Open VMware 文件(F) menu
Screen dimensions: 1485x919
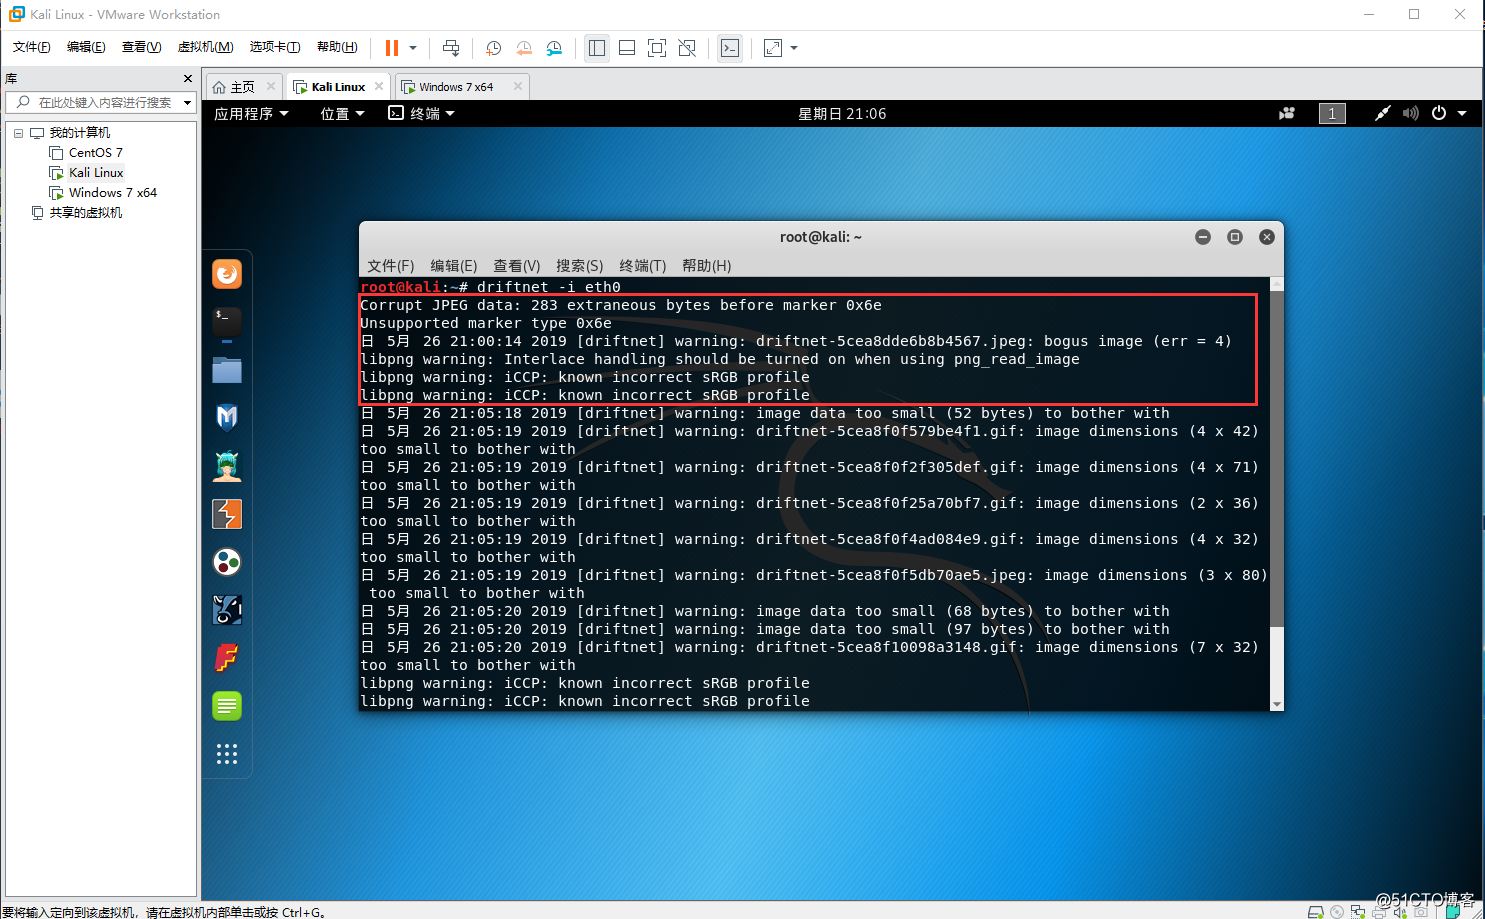(31, 47)
